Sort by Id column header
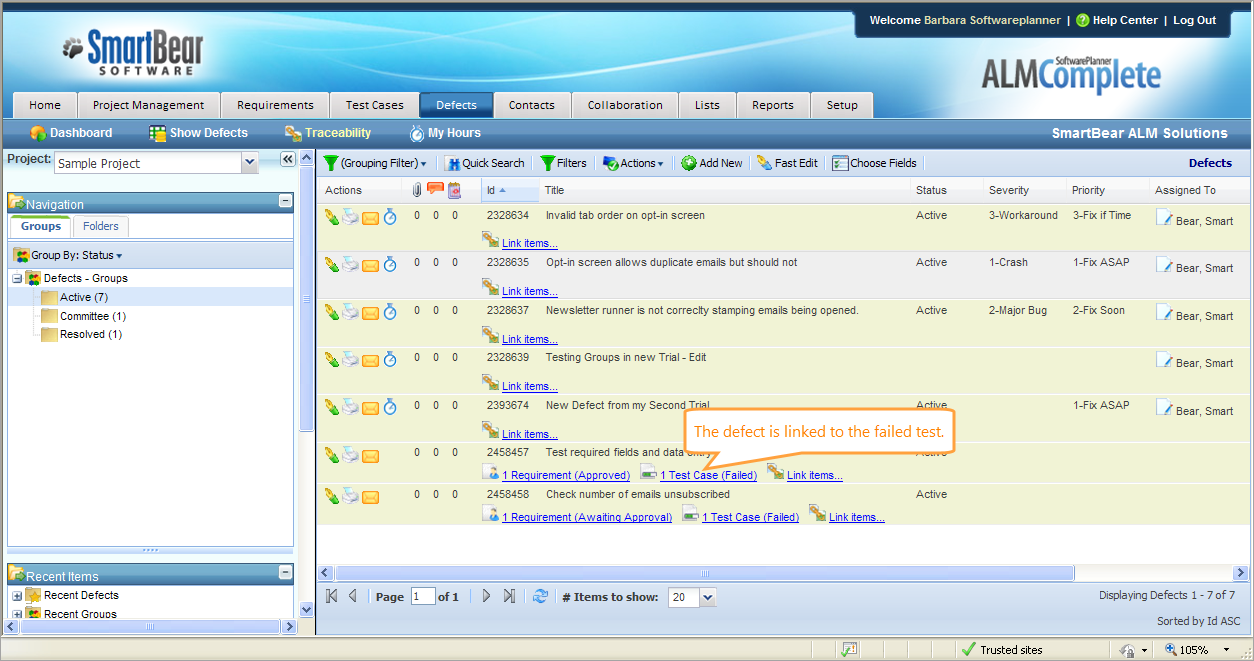 (510, 190)
